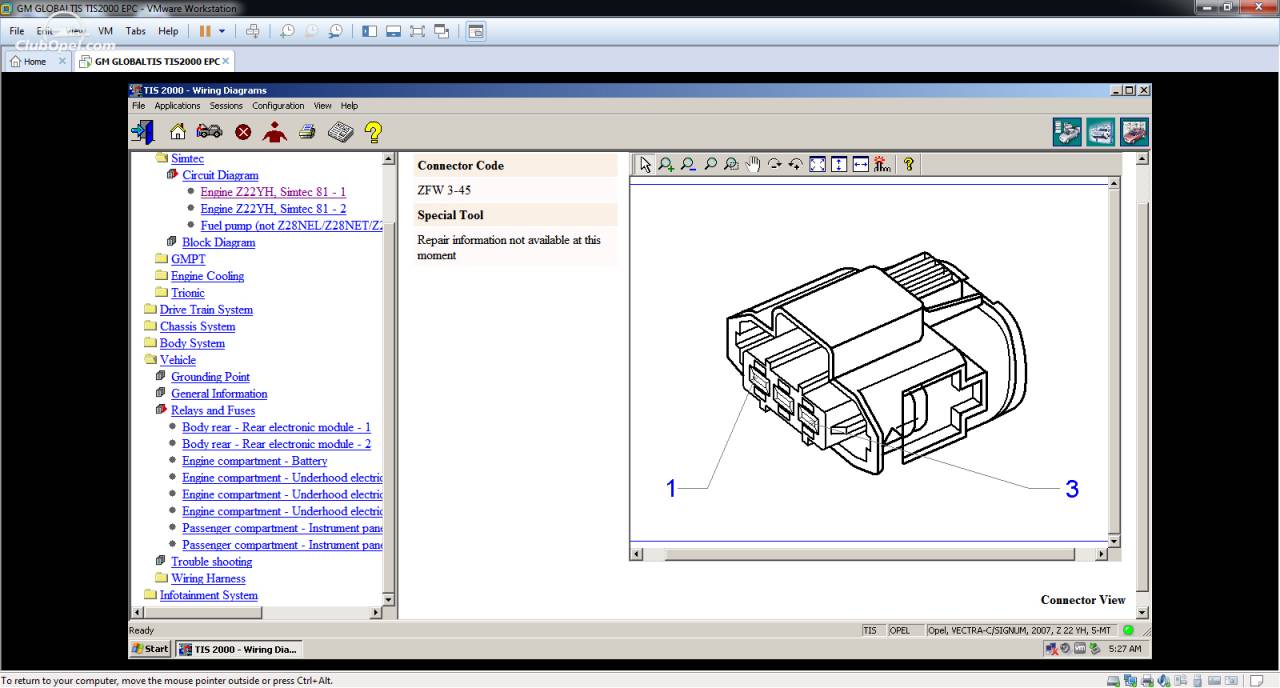Expand the Block Diagram node
Image resolution: width=1280 pixels, height=688 pixels.
point(173,242)
